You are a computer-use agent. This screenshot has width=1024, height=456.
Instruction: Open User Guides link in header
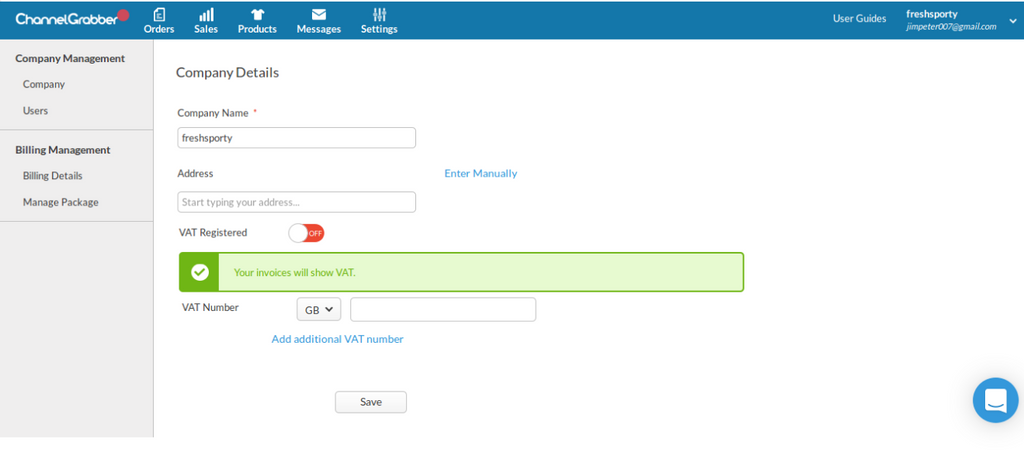tap(859, 19)
